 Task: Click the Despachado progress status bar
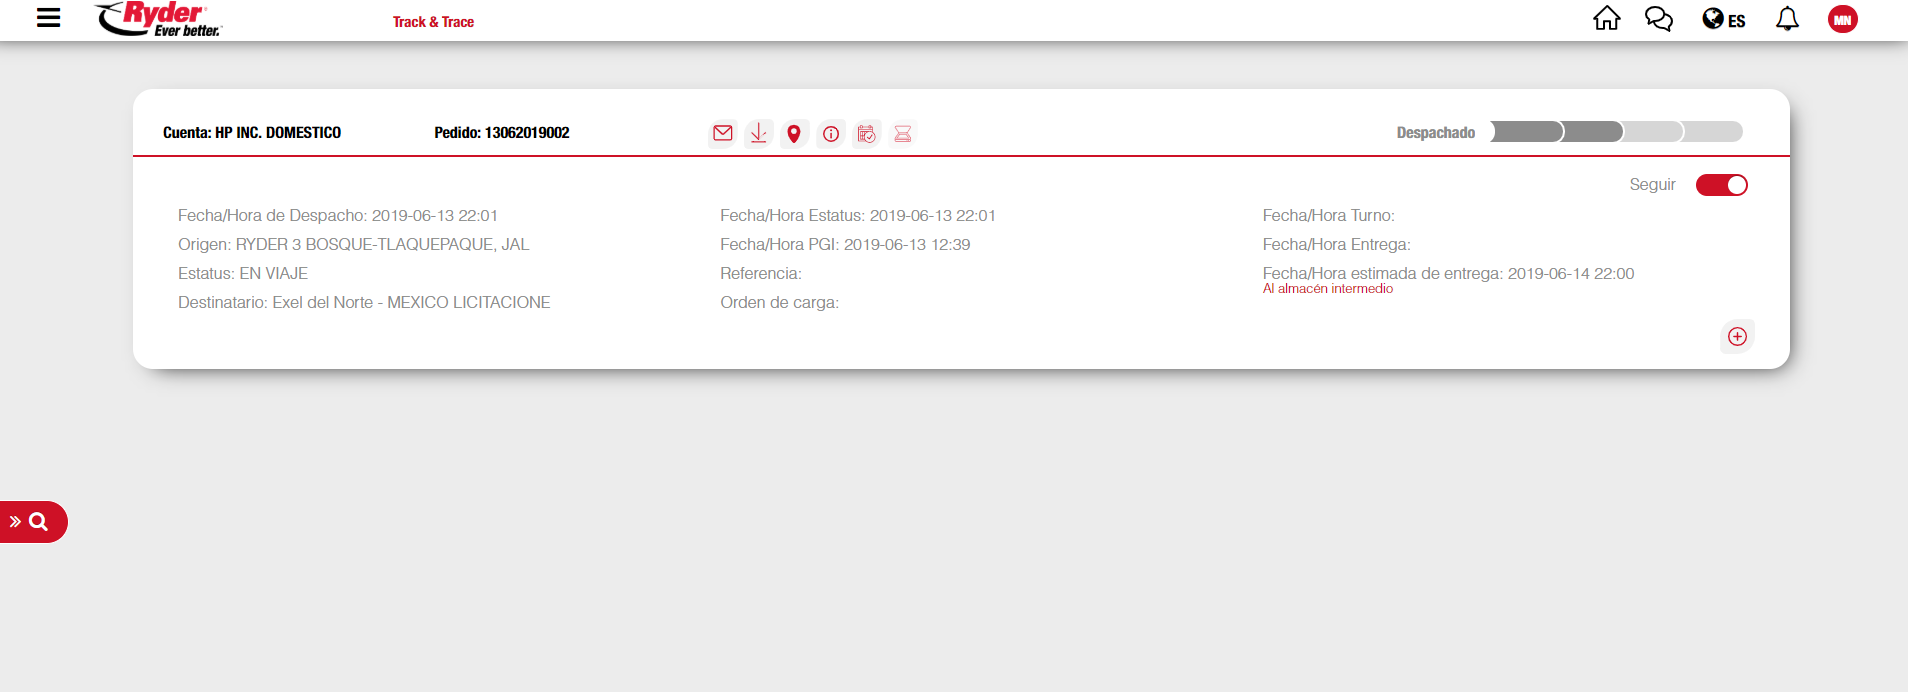point(1616,132)
